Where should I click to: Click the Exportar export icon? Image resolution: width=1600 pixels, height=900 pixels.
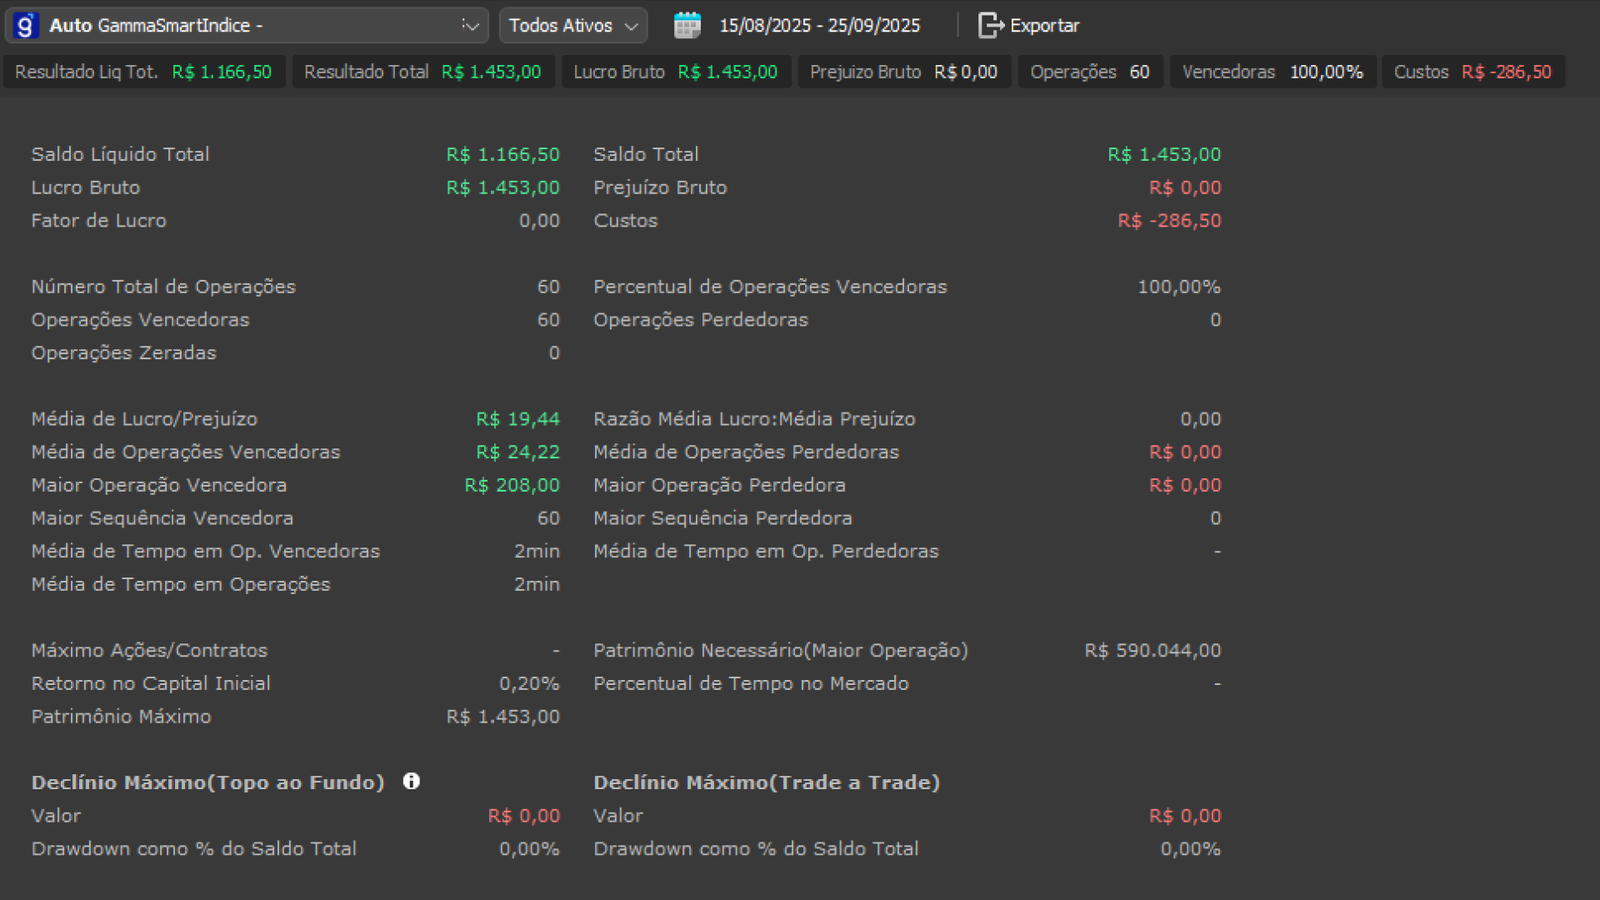coord(990,25)
